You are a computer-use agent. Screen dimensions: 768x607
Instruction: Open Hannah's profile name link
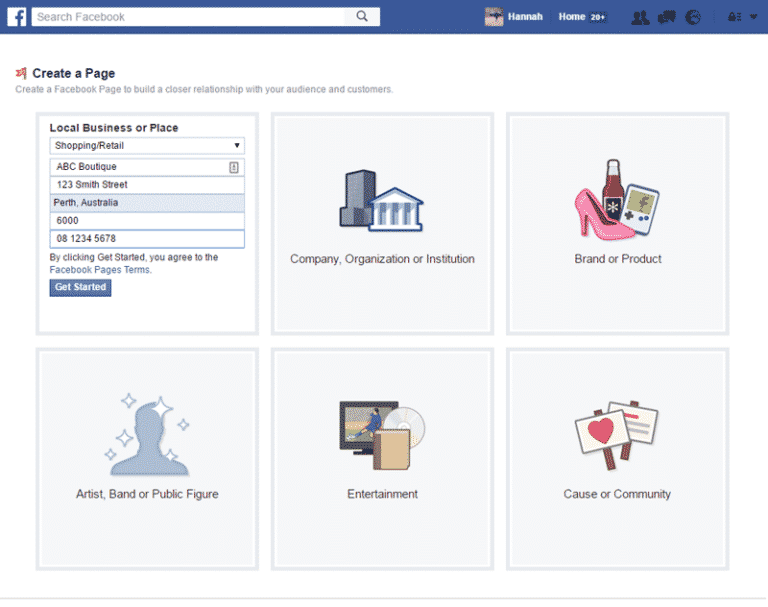tap(525, 17)
